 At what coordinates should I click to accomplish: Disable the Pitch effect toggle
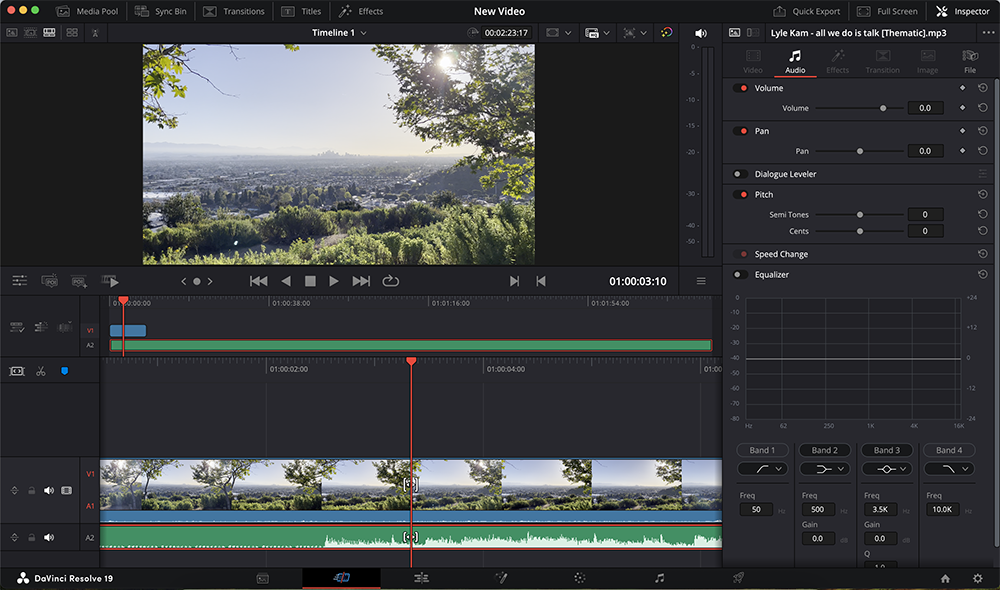pyautogui.click(x=740, y=194)
